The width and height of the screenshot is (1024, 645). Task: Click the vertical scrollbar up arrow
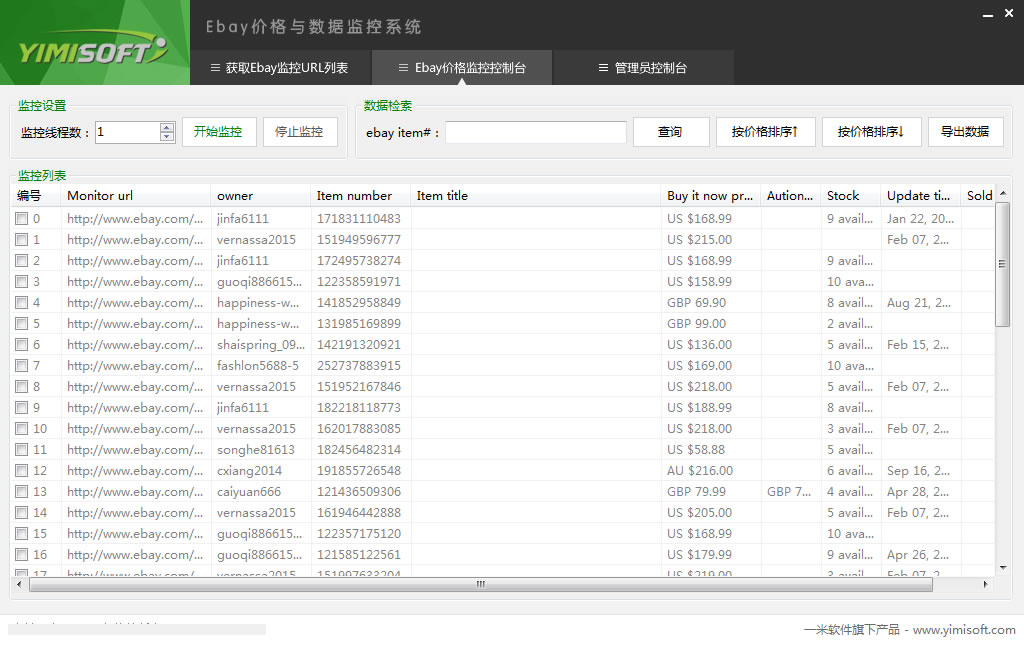pyautogui.click(x=1002, y=193)
